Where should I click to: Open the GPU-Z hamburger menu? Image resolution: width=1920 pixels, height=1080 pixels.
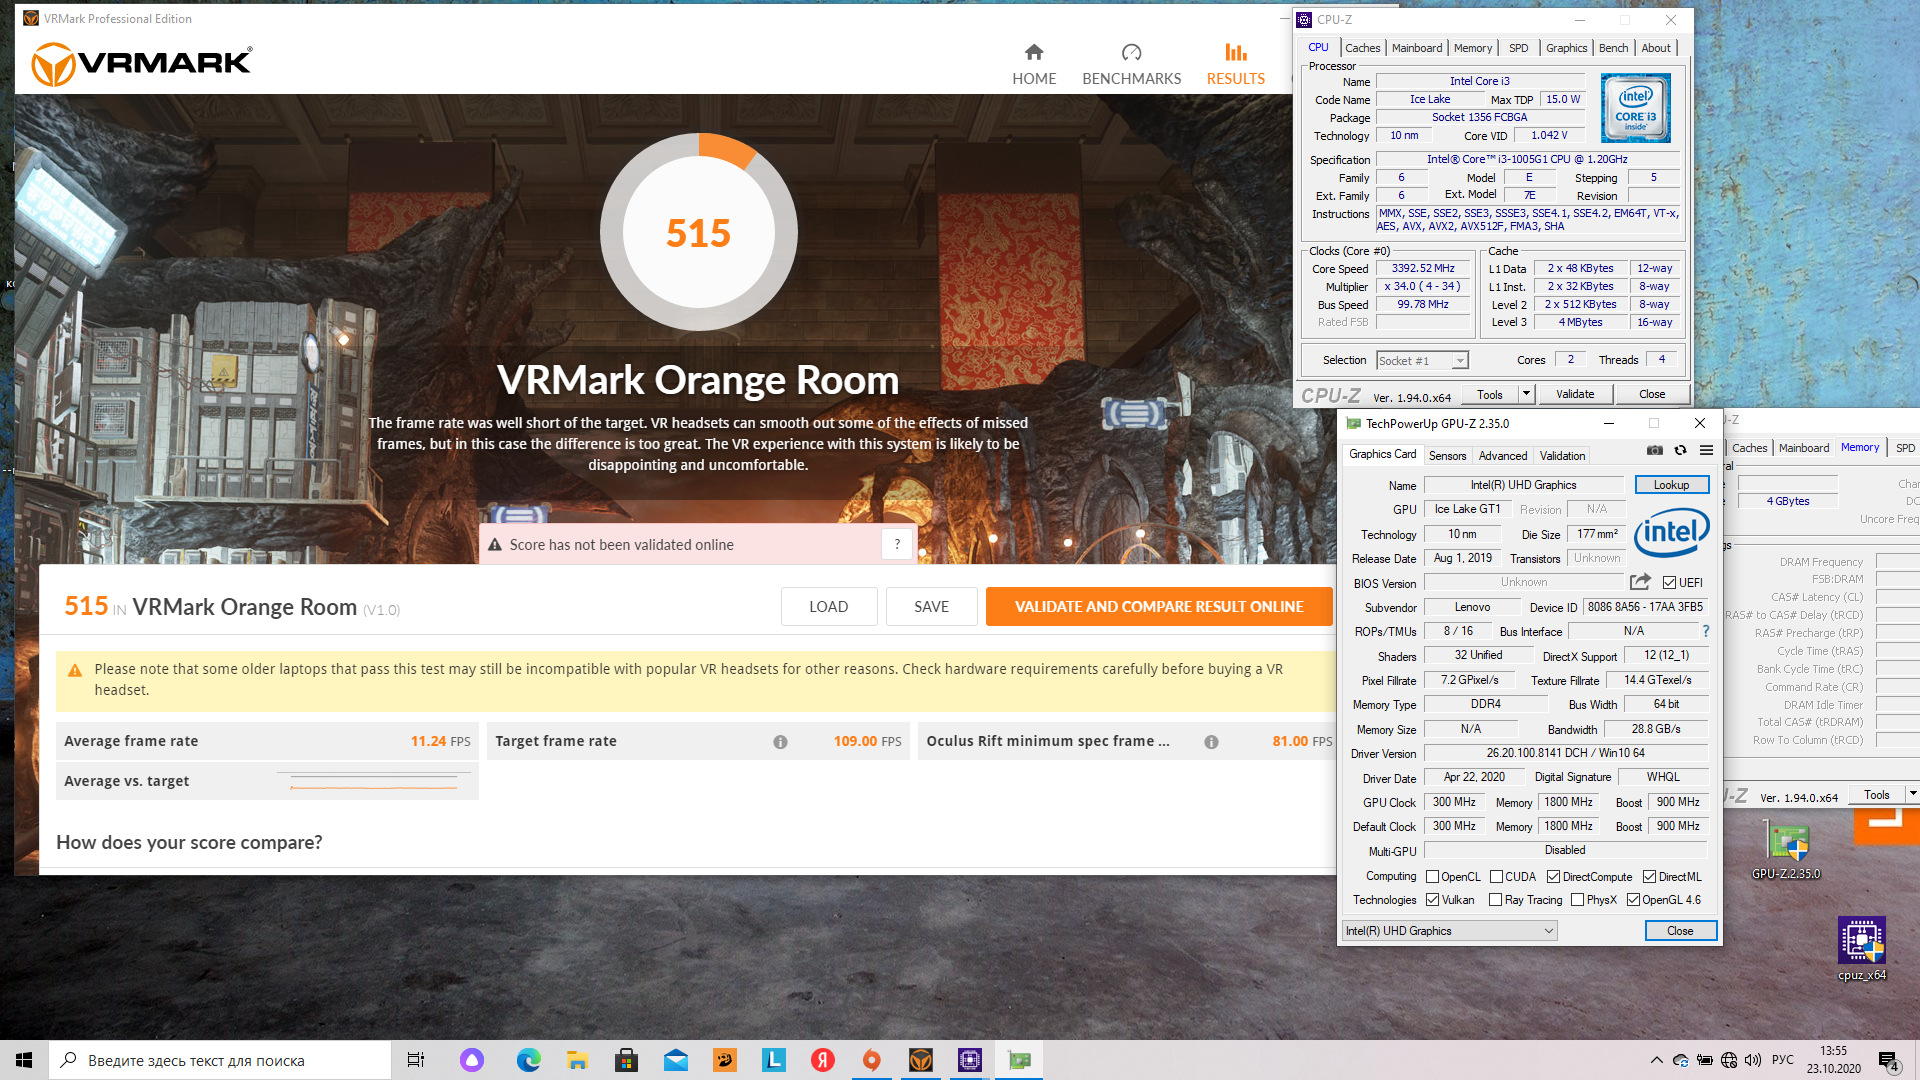click(1706, 450)
